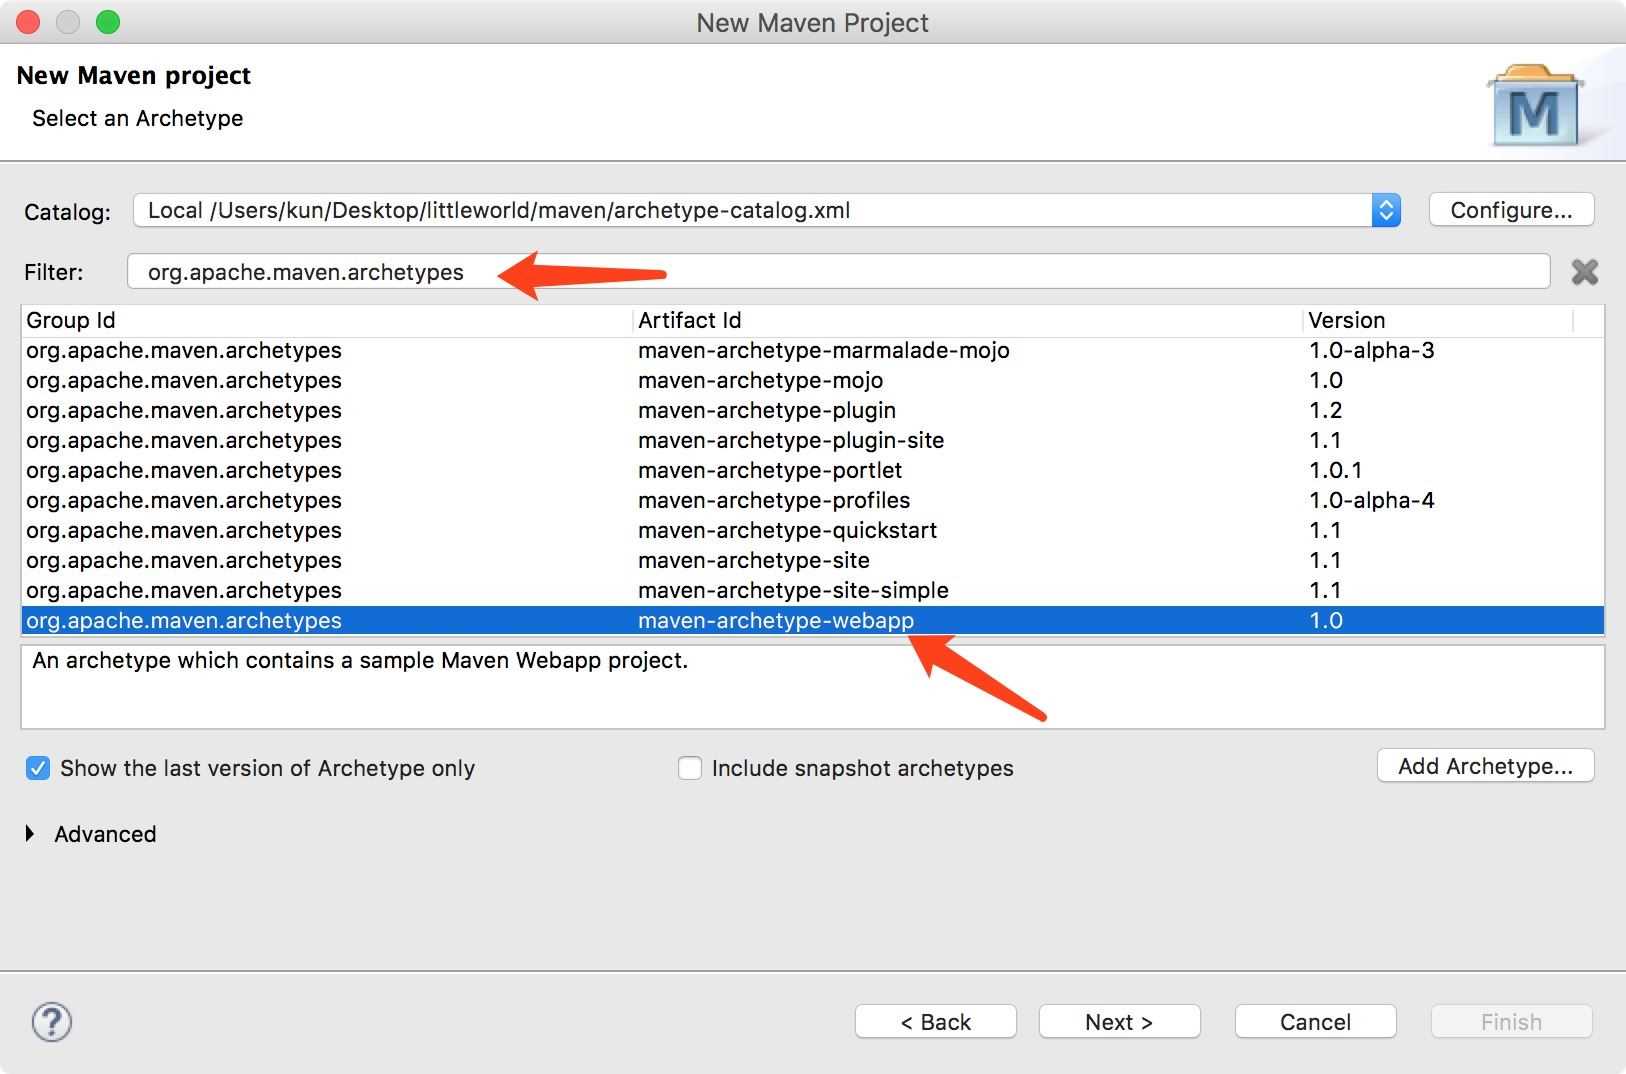Select the maven-archetype-webapp archetype row
Screen dimensions: 1626x1074
coord(776,620)
